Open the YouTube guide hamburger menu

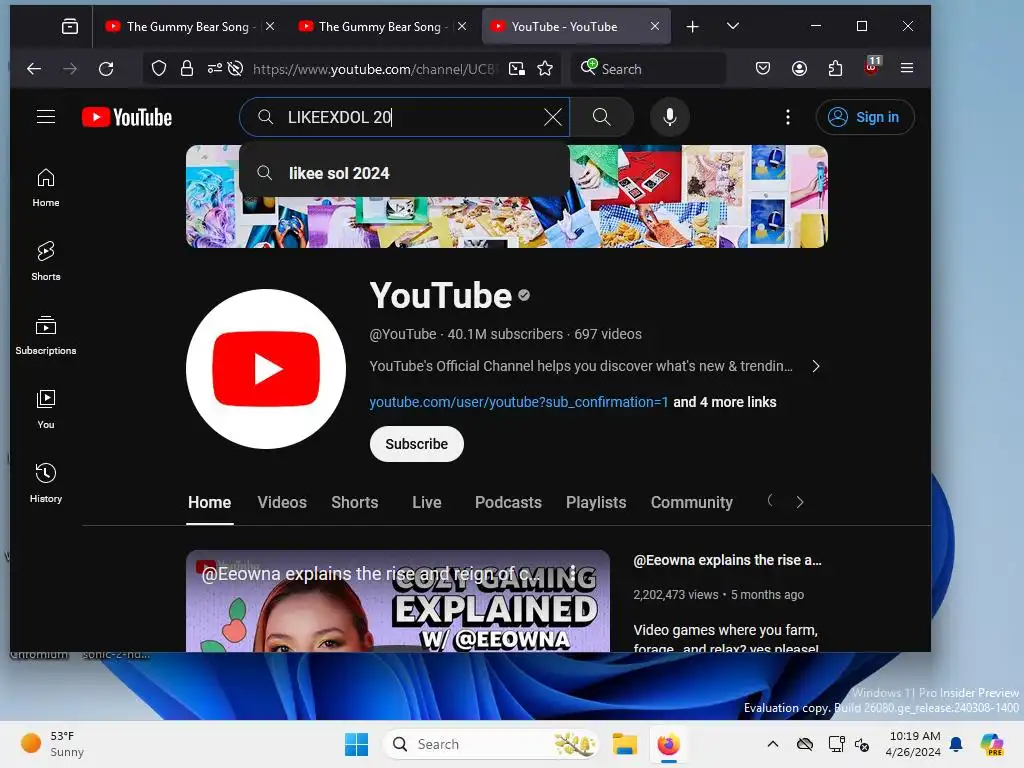46,117
